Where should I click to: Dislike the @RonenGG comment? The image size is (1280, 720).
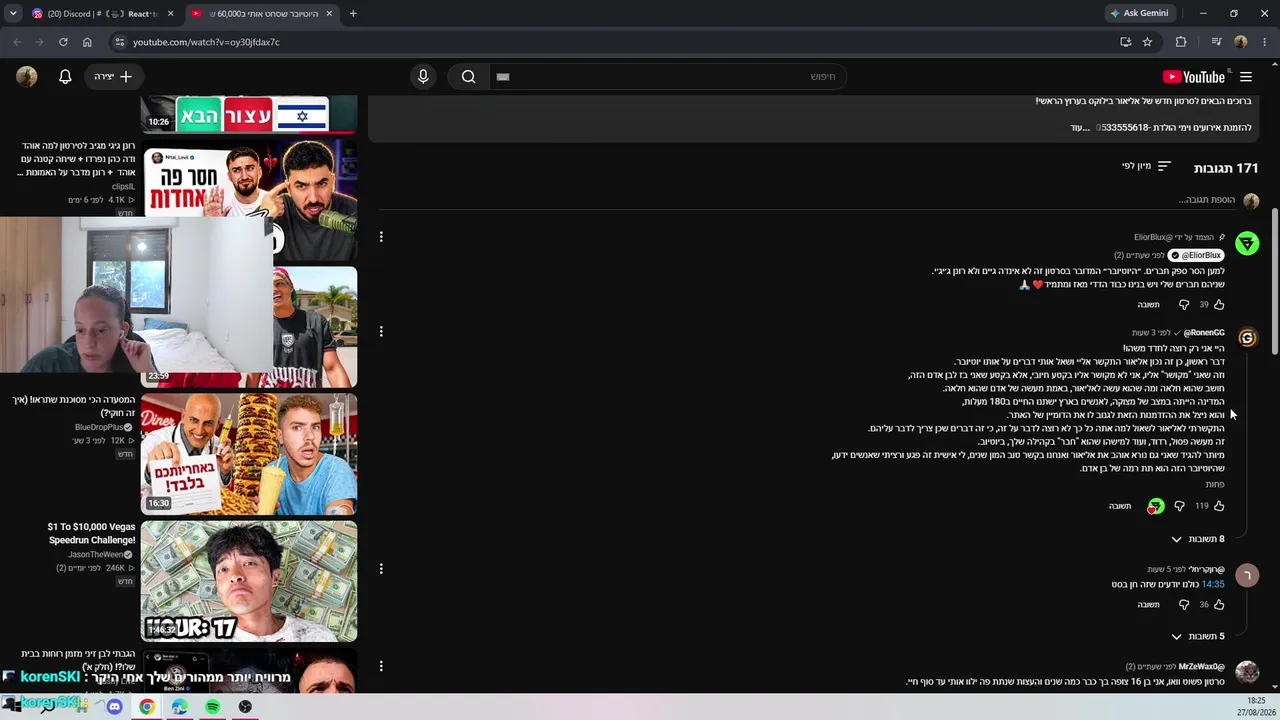[1179, 506]
